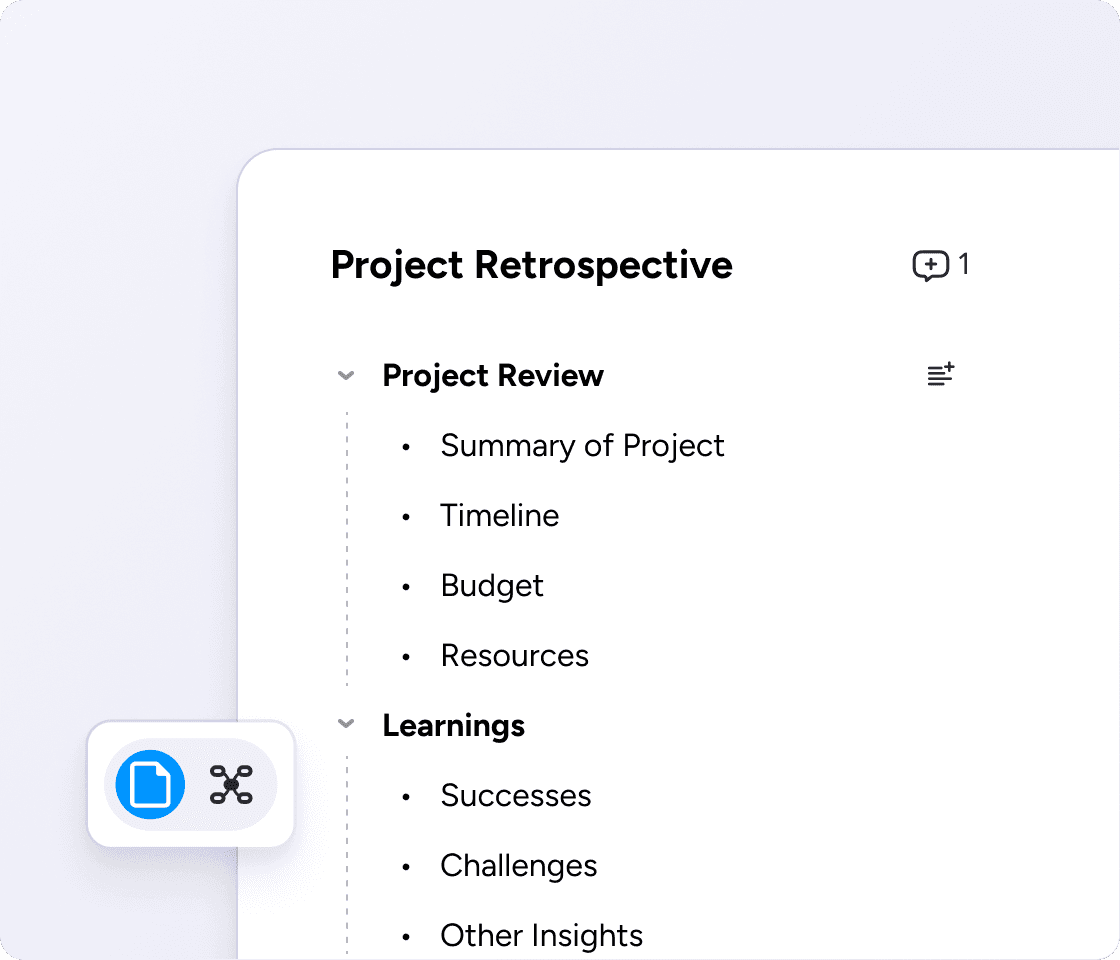The height and width of the screenshot is (960, 1120).
Task: Collapse the Project Review section
Action: [x=346, y=376]
